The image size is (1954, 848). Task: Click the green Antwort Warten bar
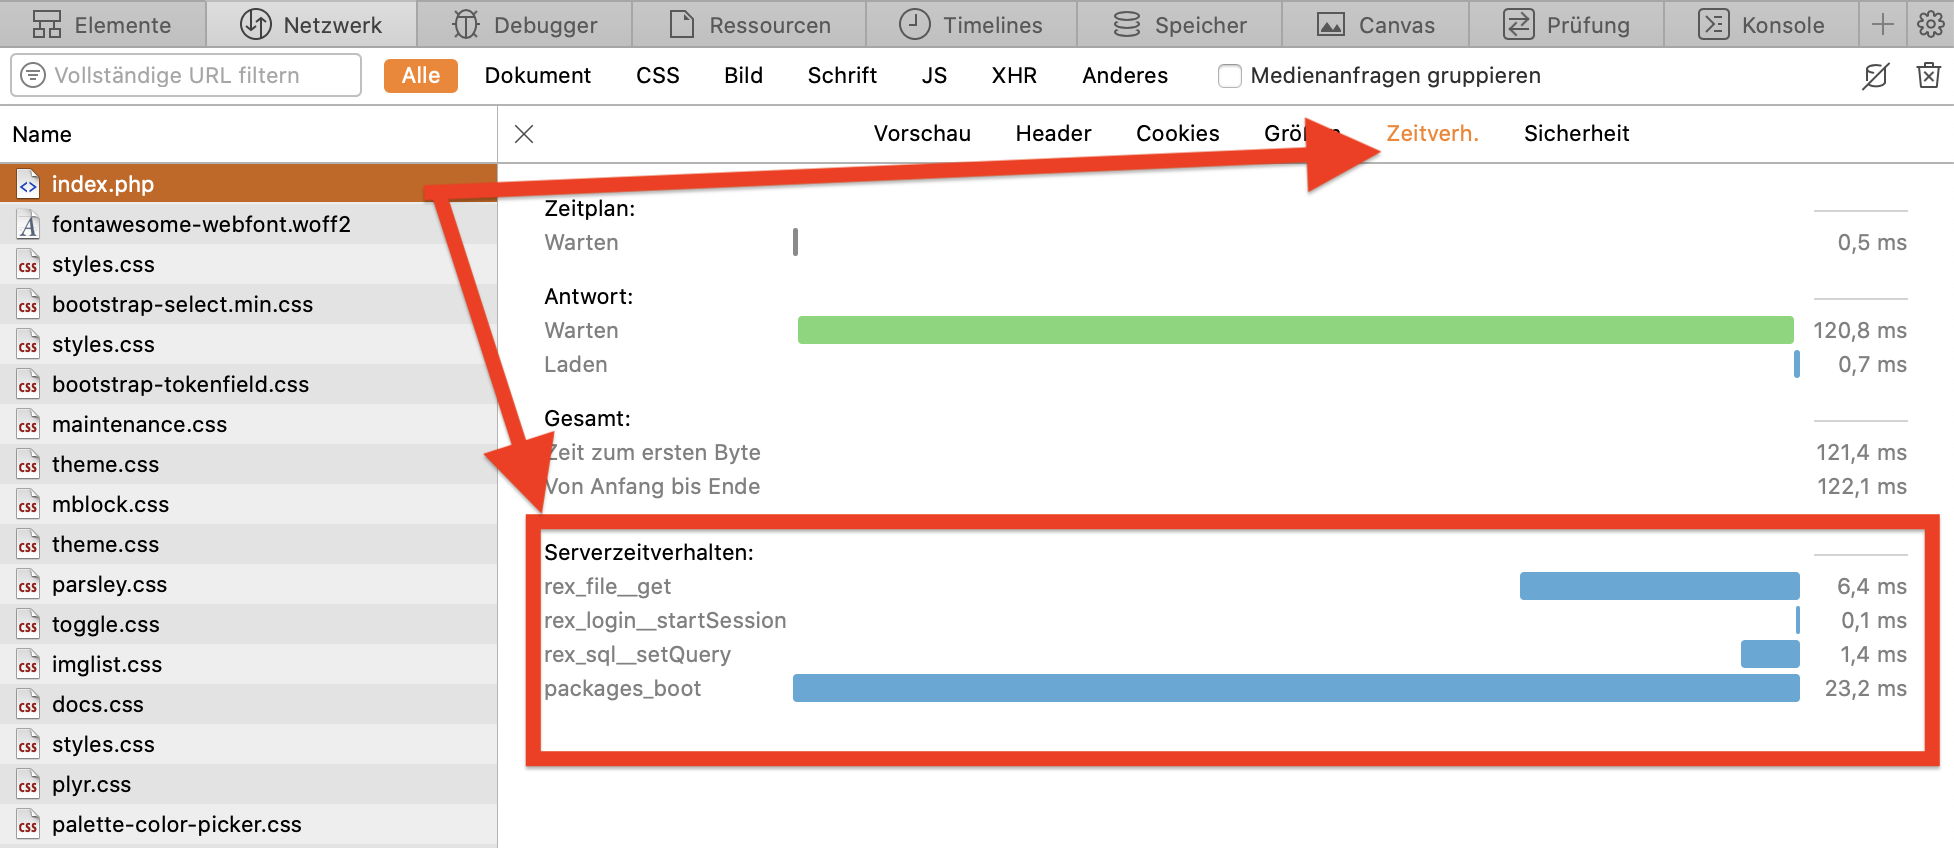click(x=1295, y=330)
